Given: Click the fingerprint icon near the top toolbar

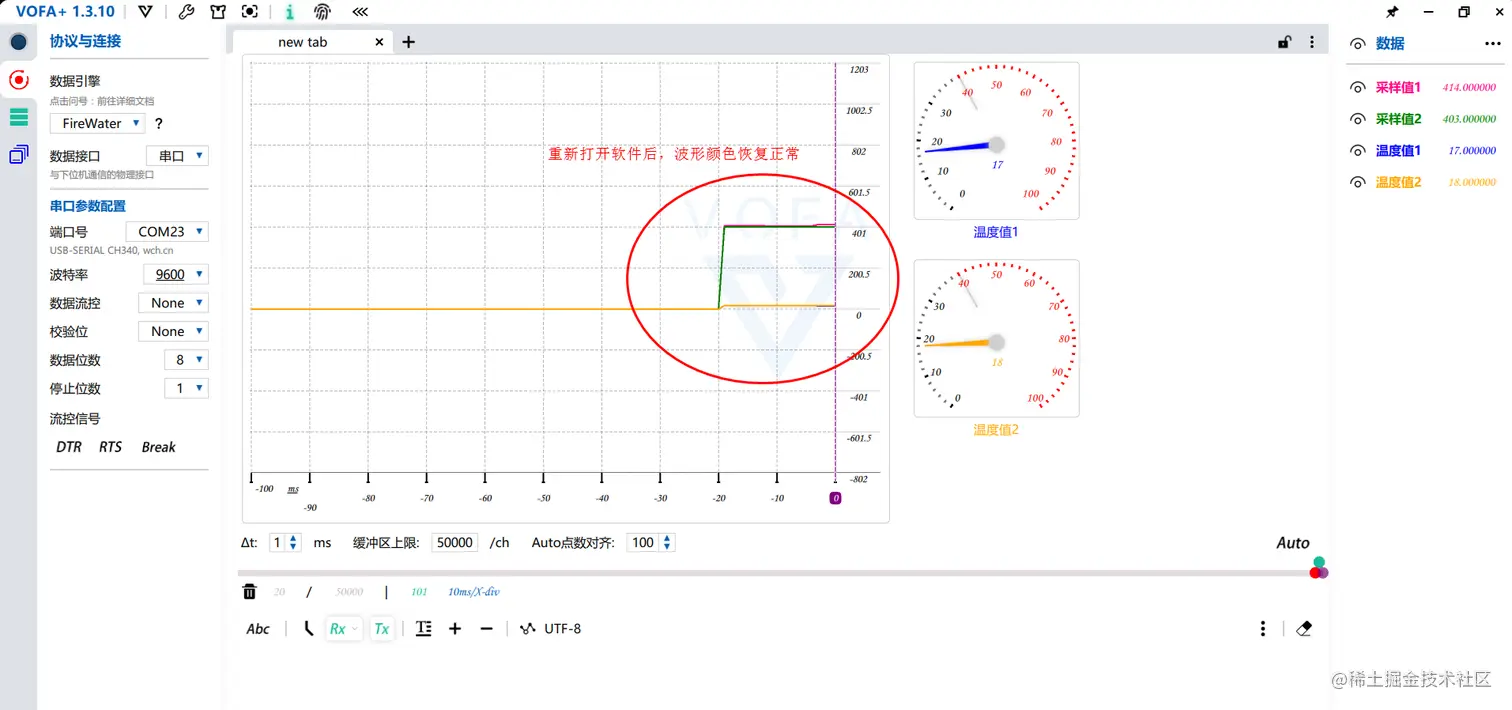Looking at the screenshot, I should [x=320, y=11].
